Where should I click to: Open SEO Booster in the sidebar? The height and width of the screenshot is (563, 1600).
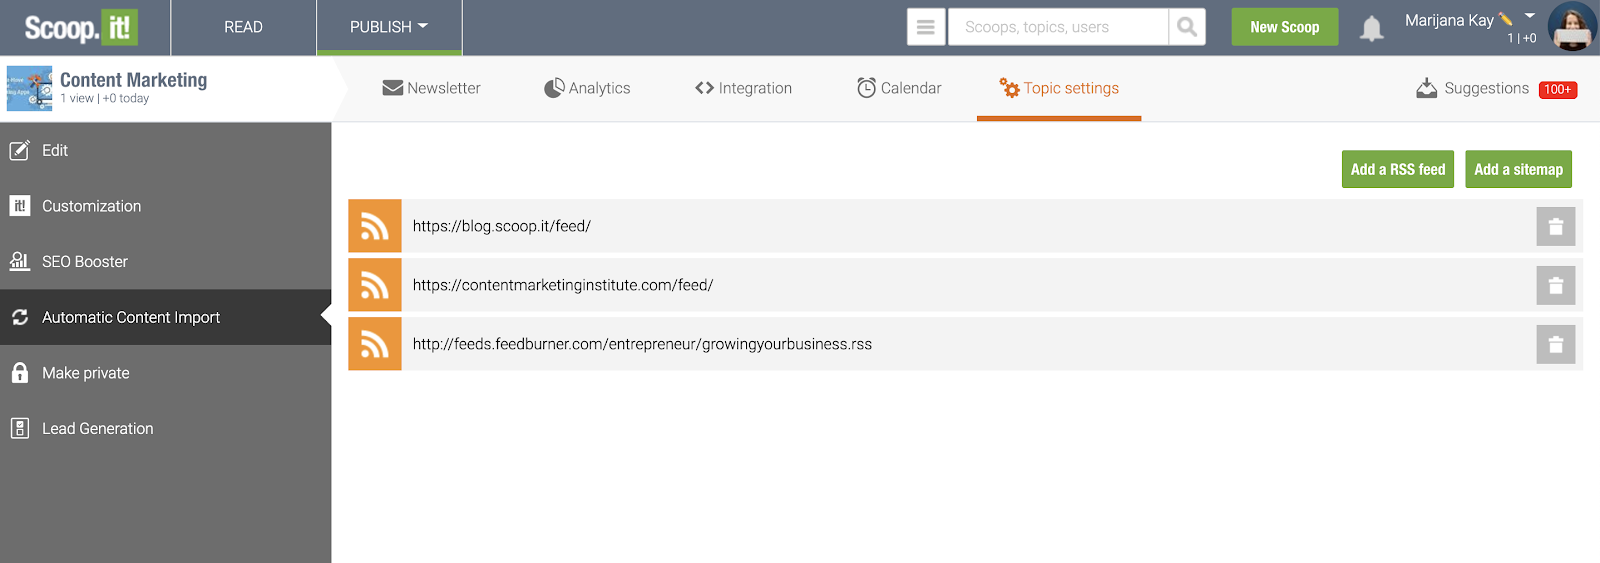pyautogui.click(x=166, y=261)
